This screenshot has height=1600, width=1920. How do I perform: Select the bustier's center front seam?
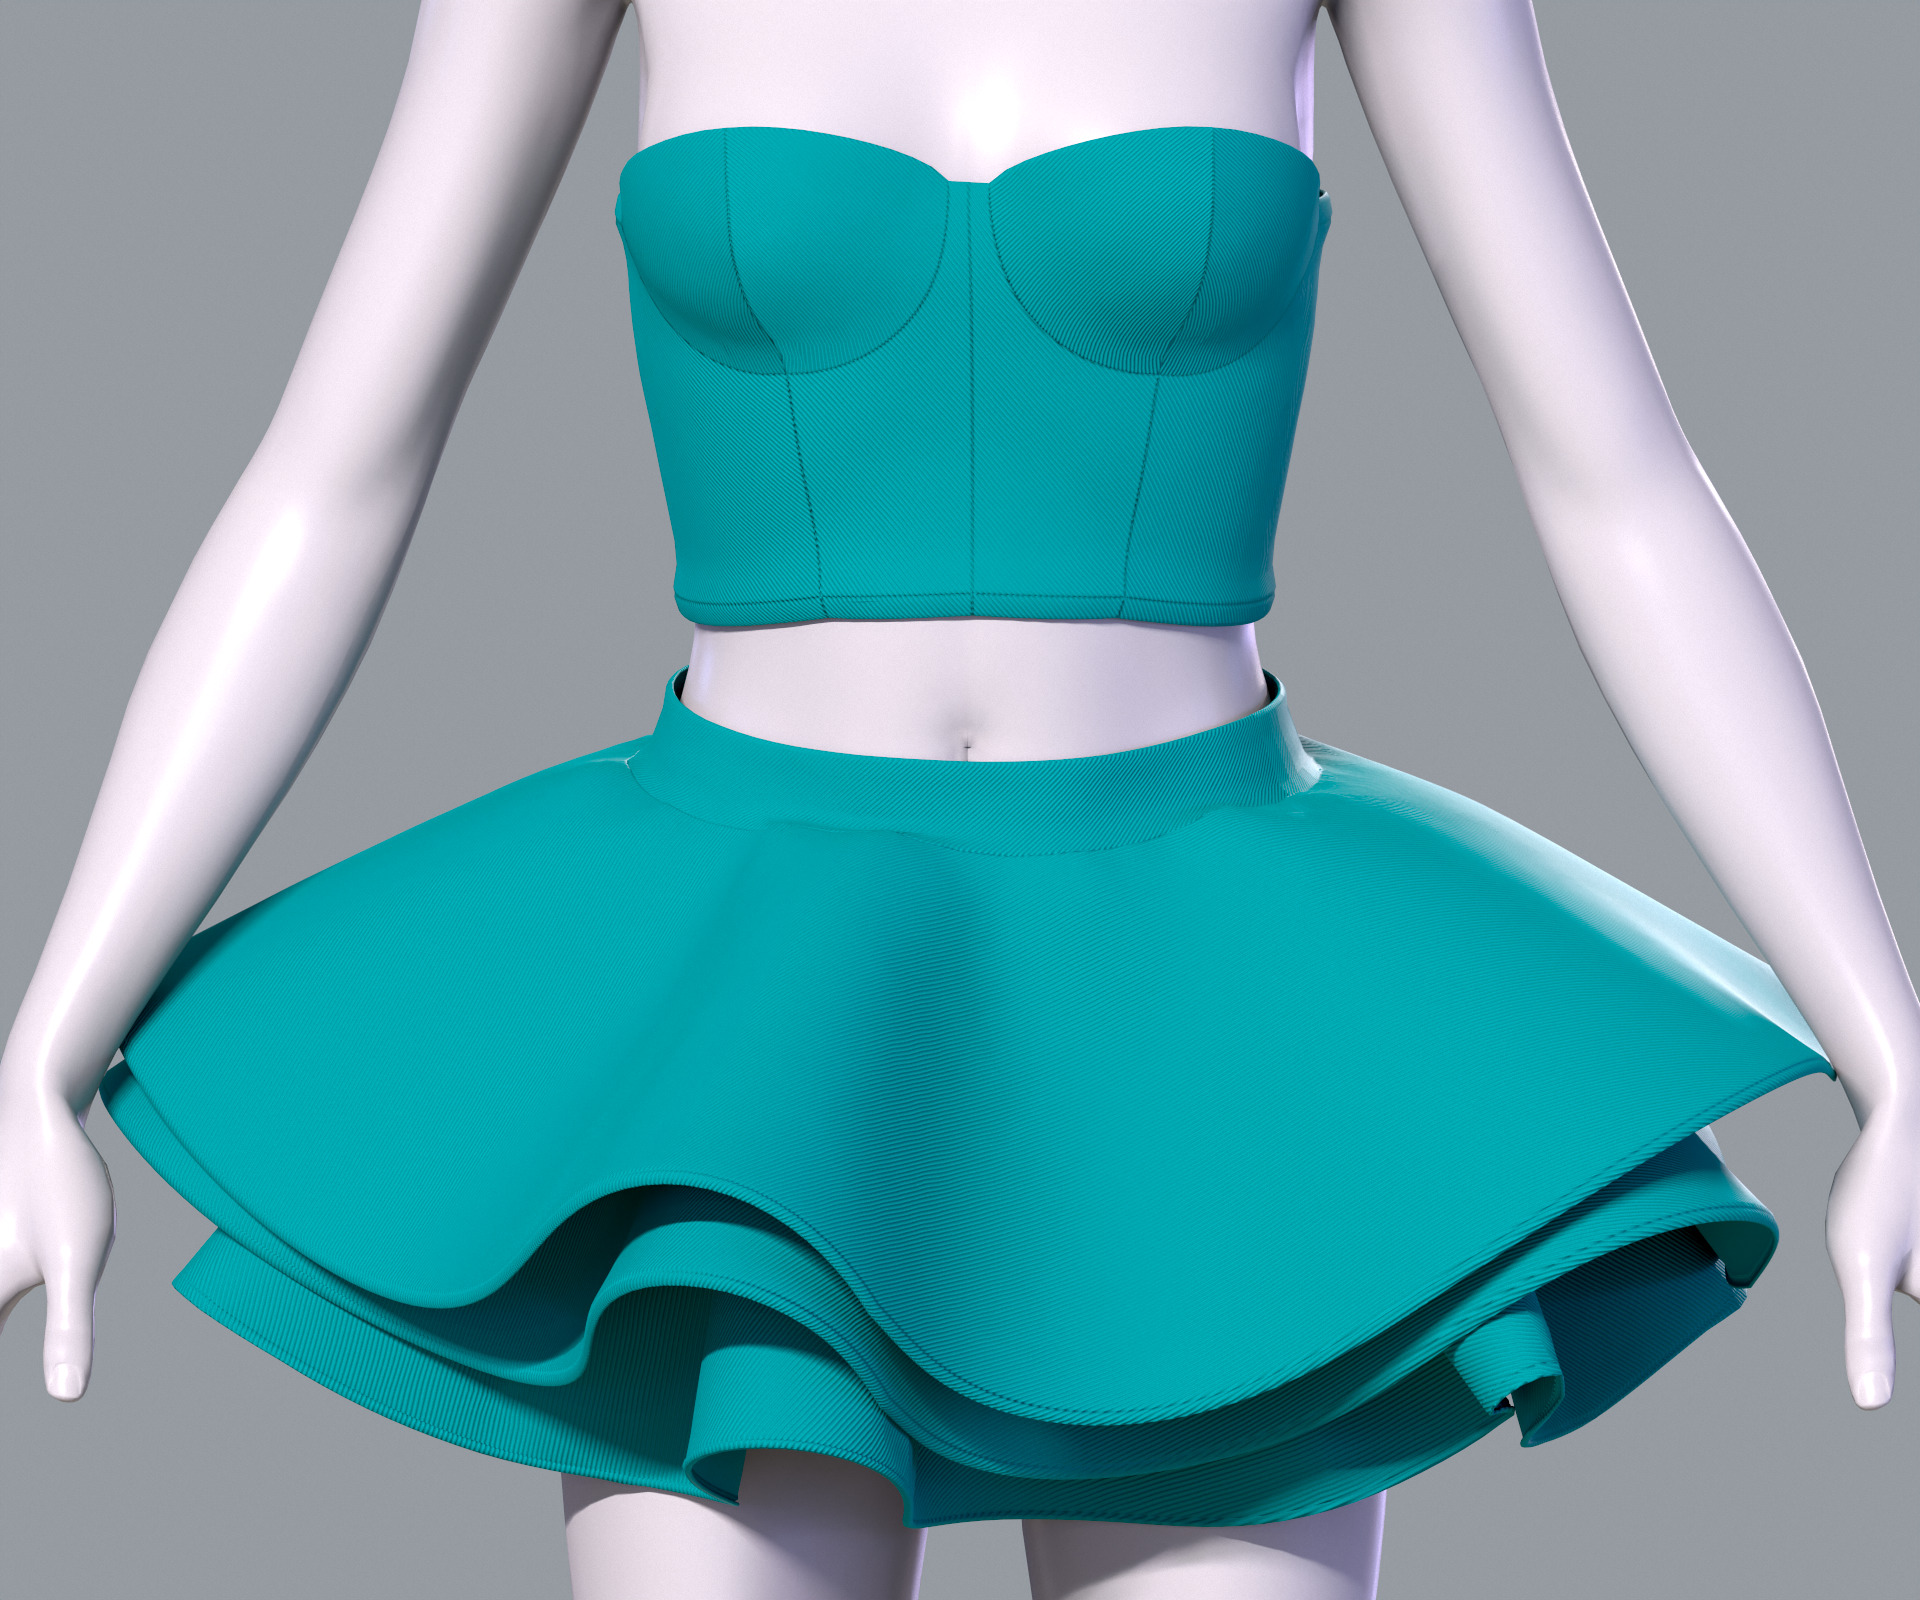(973, 400)
